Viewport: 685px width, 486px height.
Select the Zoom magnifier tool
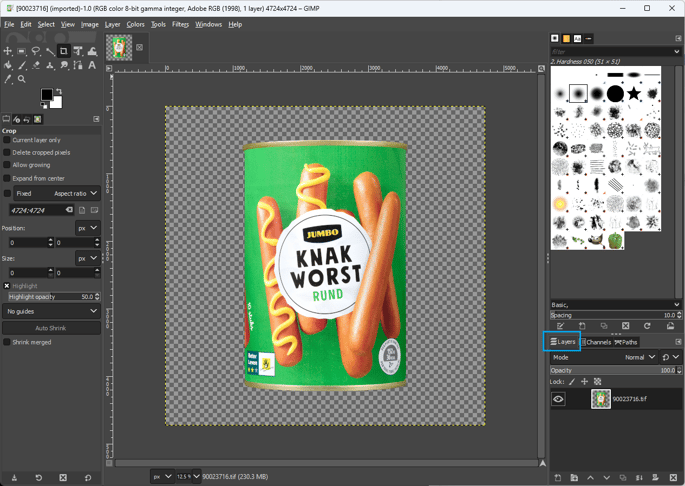coord(21,79)
